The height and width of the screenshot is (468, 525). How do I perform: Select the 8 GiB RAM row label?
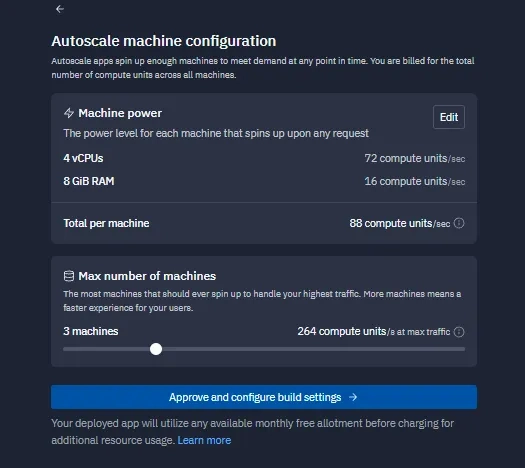89,181
